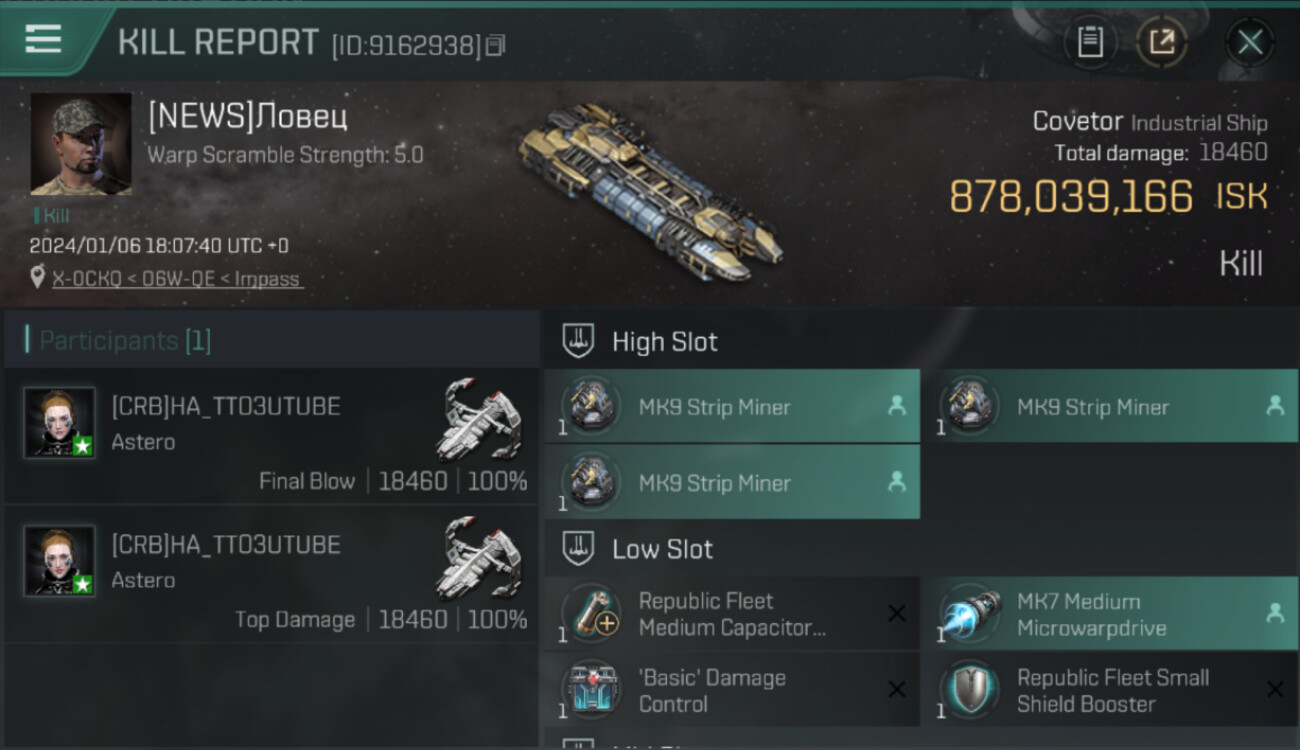Select MK7 Medium Microwarpdrive module

pos(1110,614)
